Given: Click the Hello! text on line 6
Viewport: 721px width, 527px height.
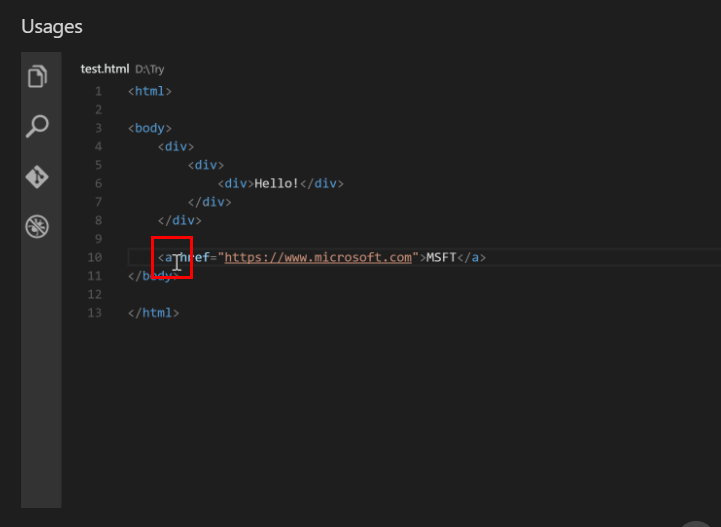Looking at the screenshot, I should (276, 183).
